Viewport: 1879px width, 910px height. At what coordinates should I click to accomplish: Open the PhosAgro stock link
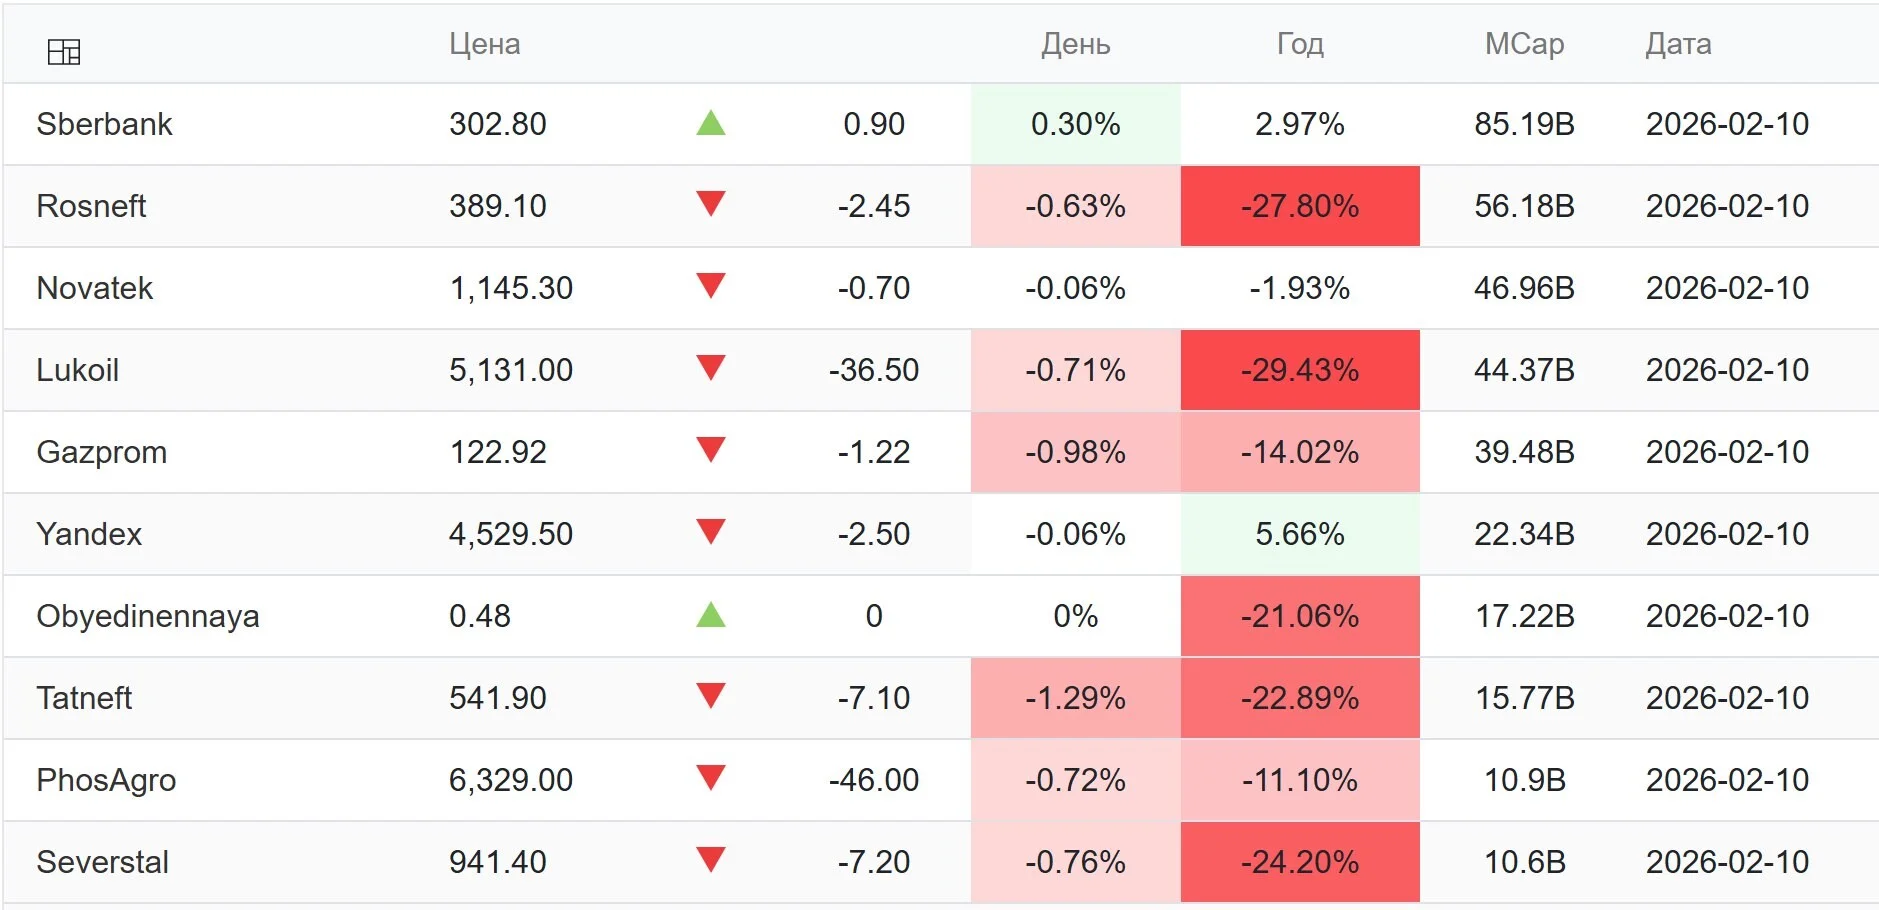[x=107, y=780]
